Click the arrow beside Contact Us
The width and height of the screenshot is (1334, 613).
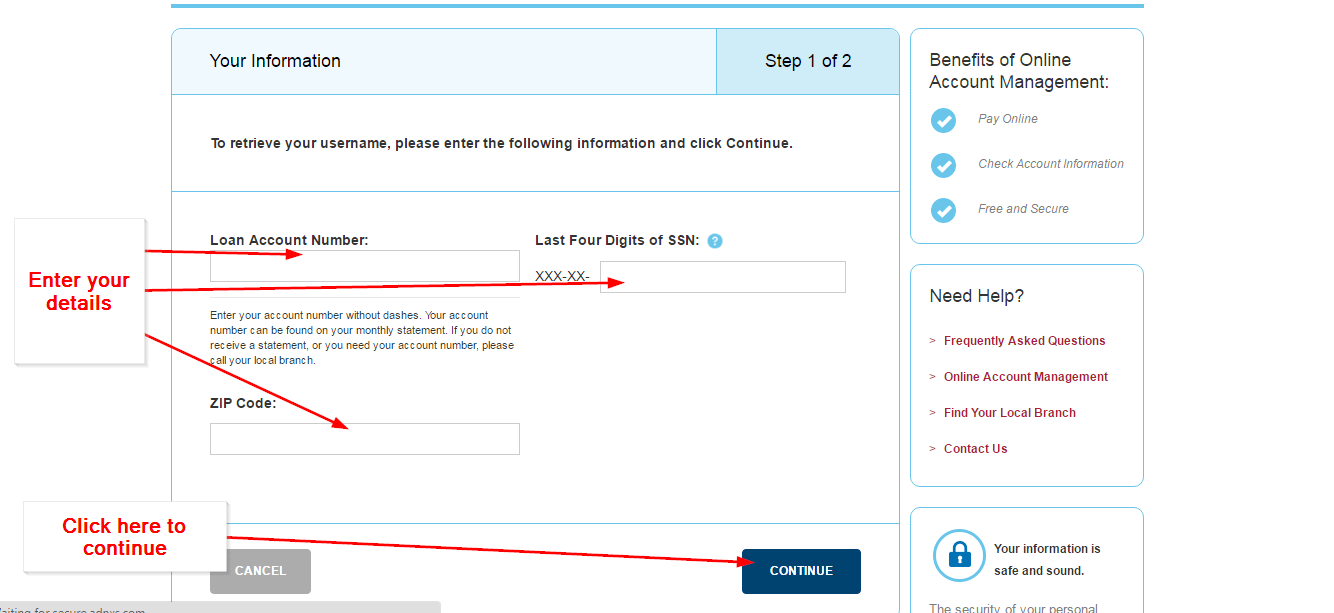[932, 448]
